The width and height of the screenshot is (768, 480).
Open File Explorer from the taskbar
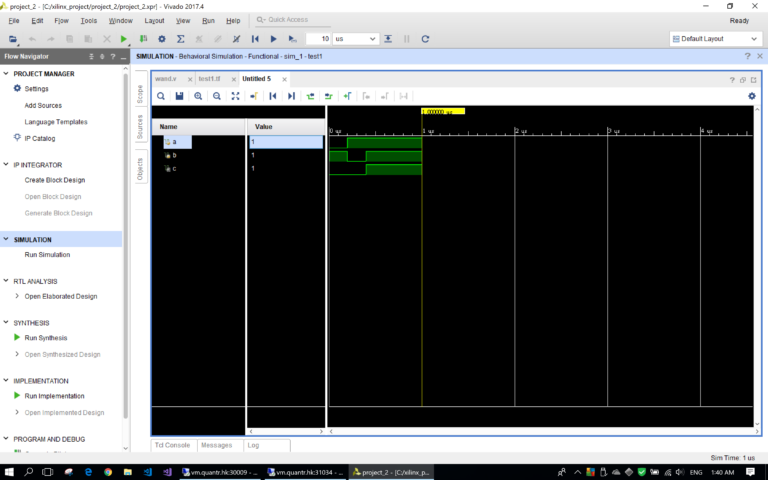pyautogui.click(x=127, y=472)
